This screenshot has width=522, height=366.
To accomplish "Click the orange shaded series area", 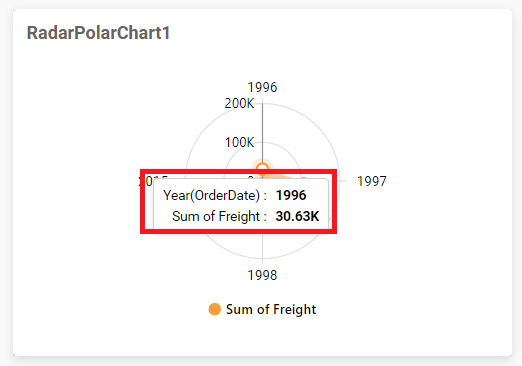I will 280,177.
